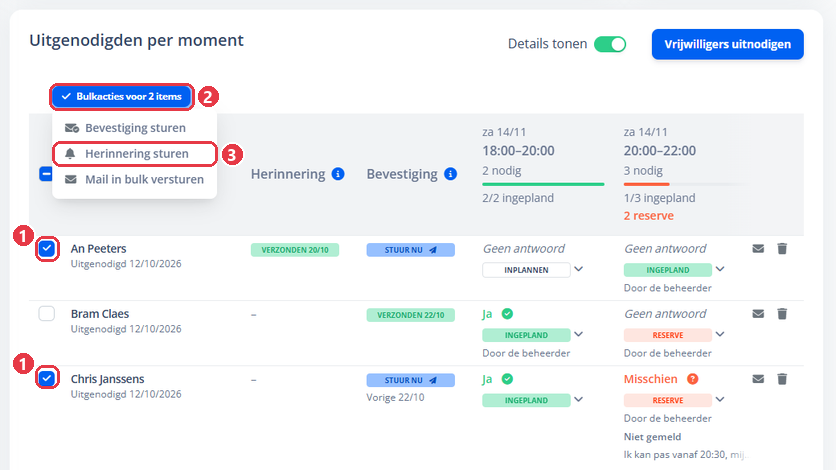Viewport: 836px width, 470px height.
Task: Click the 2 reserve text
Action: coord(648,216)
